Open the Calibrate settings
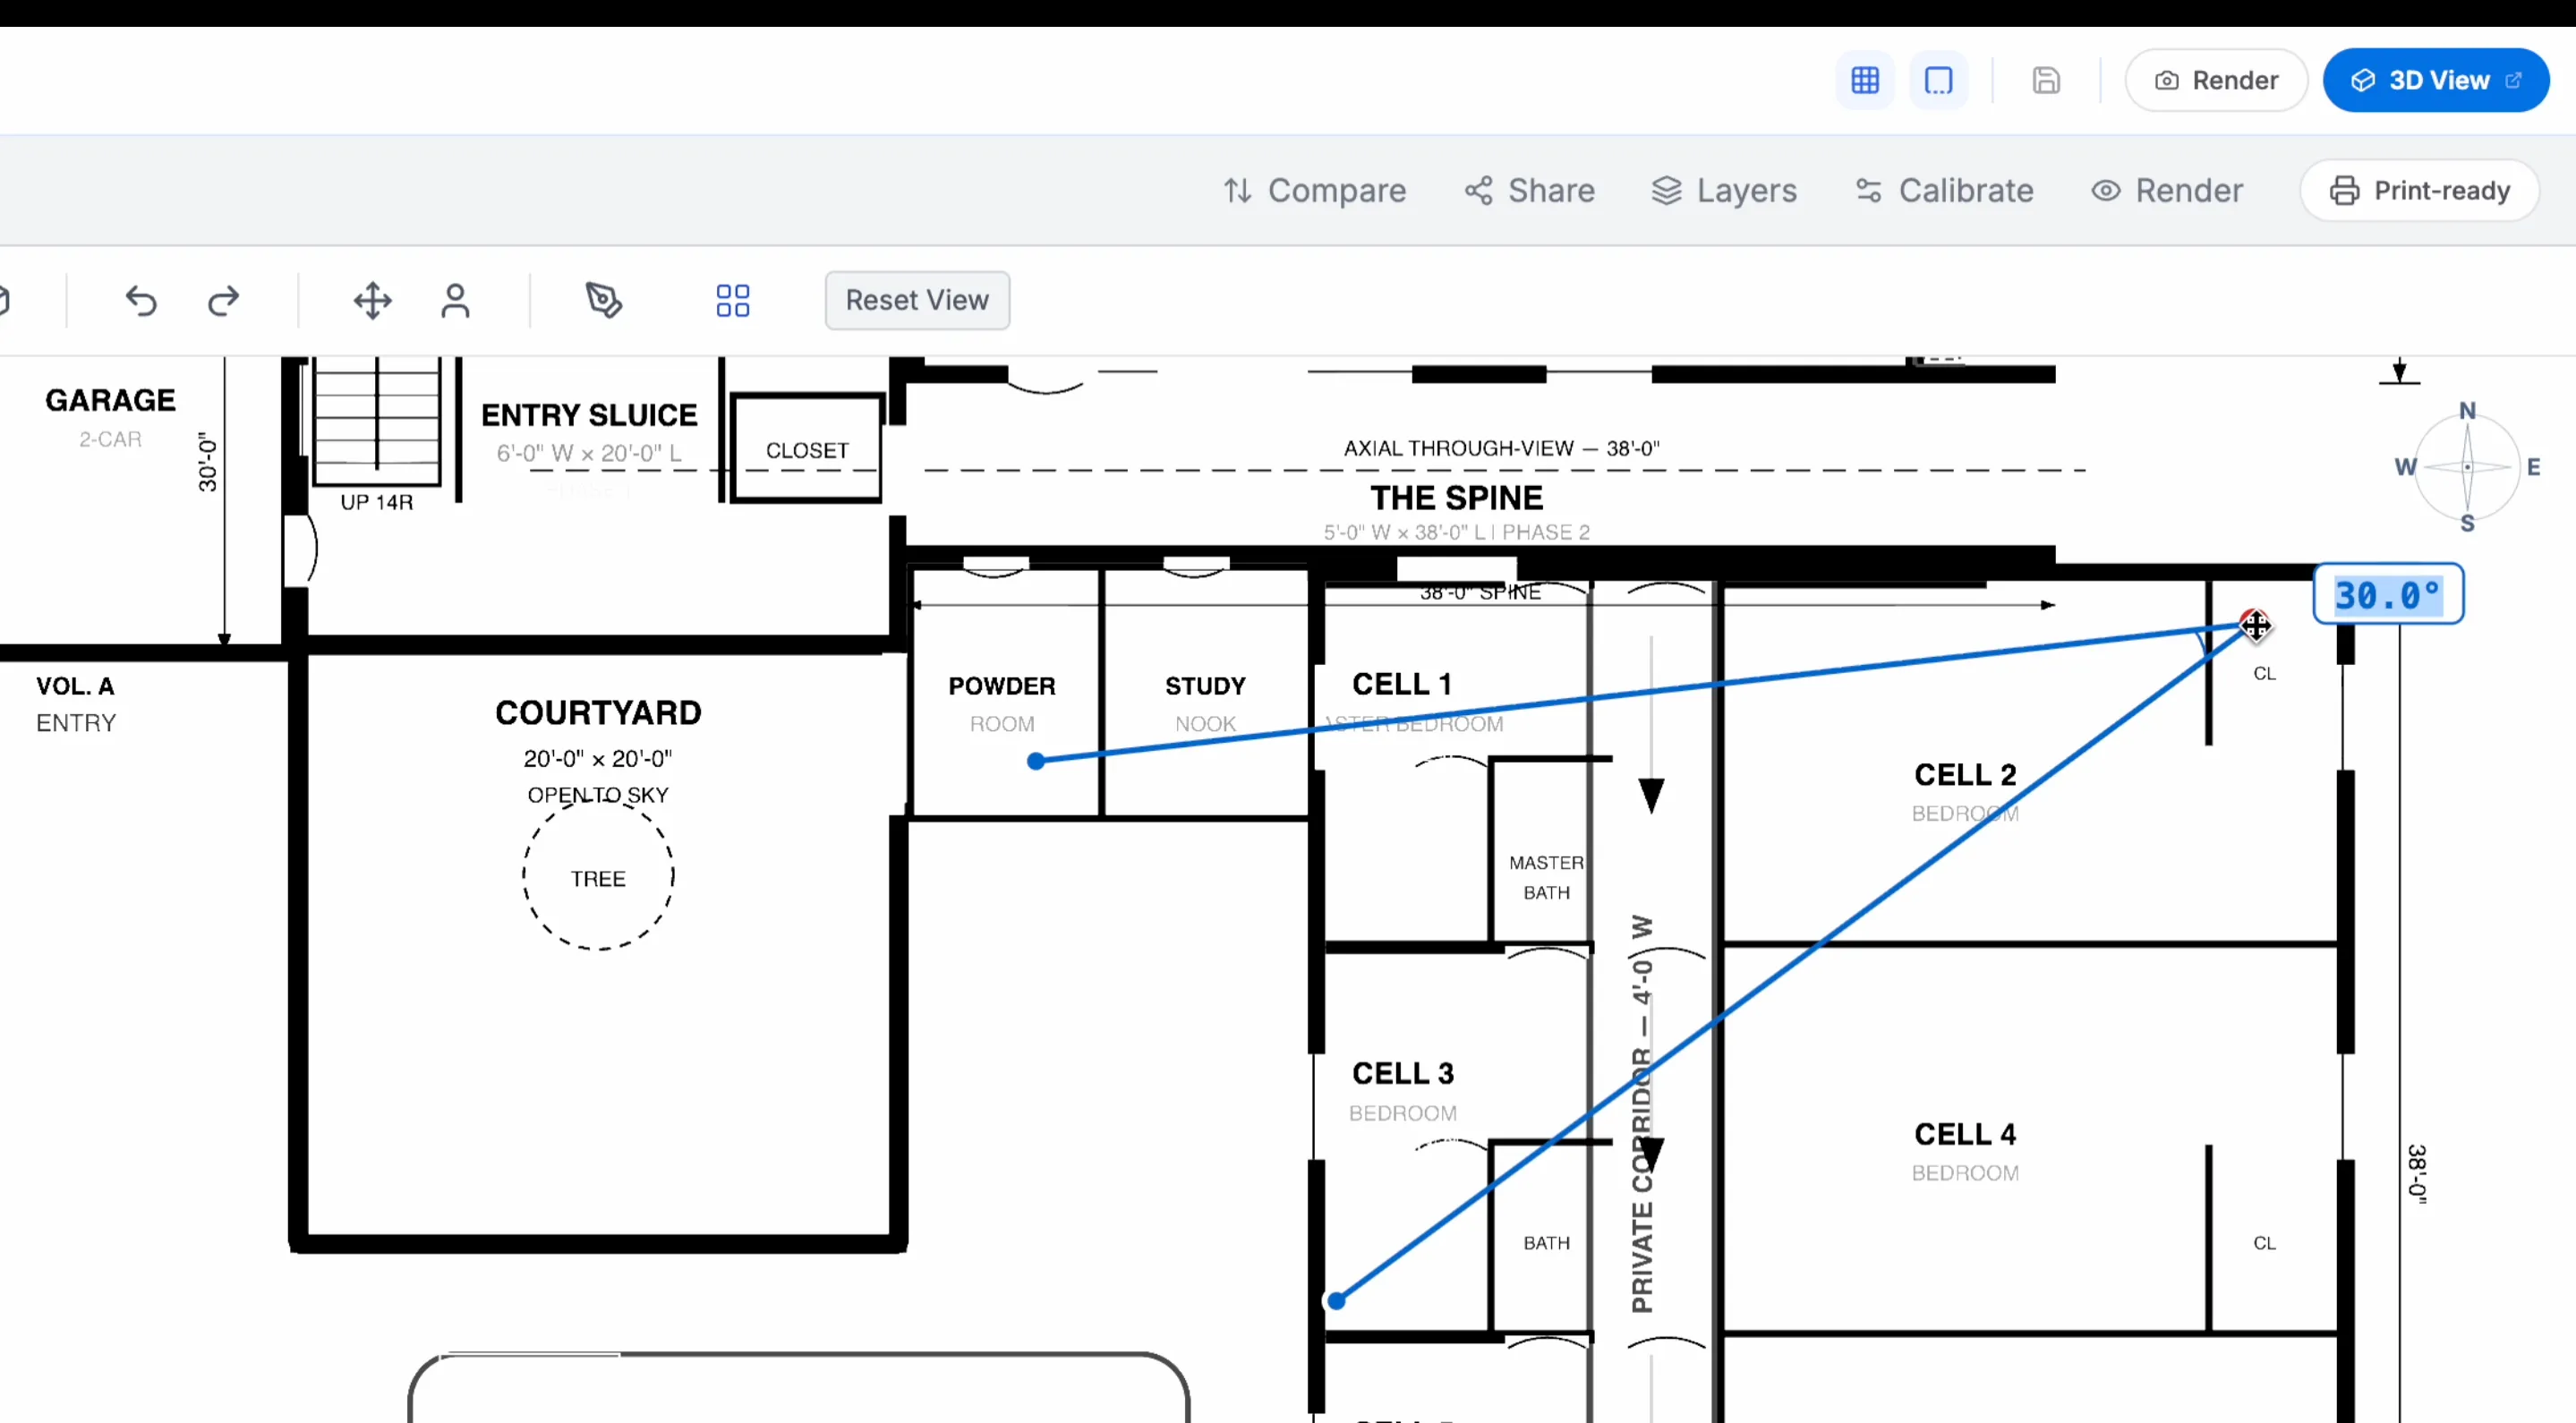This screenshot has height=1423, width=2576. (1944, 190)
